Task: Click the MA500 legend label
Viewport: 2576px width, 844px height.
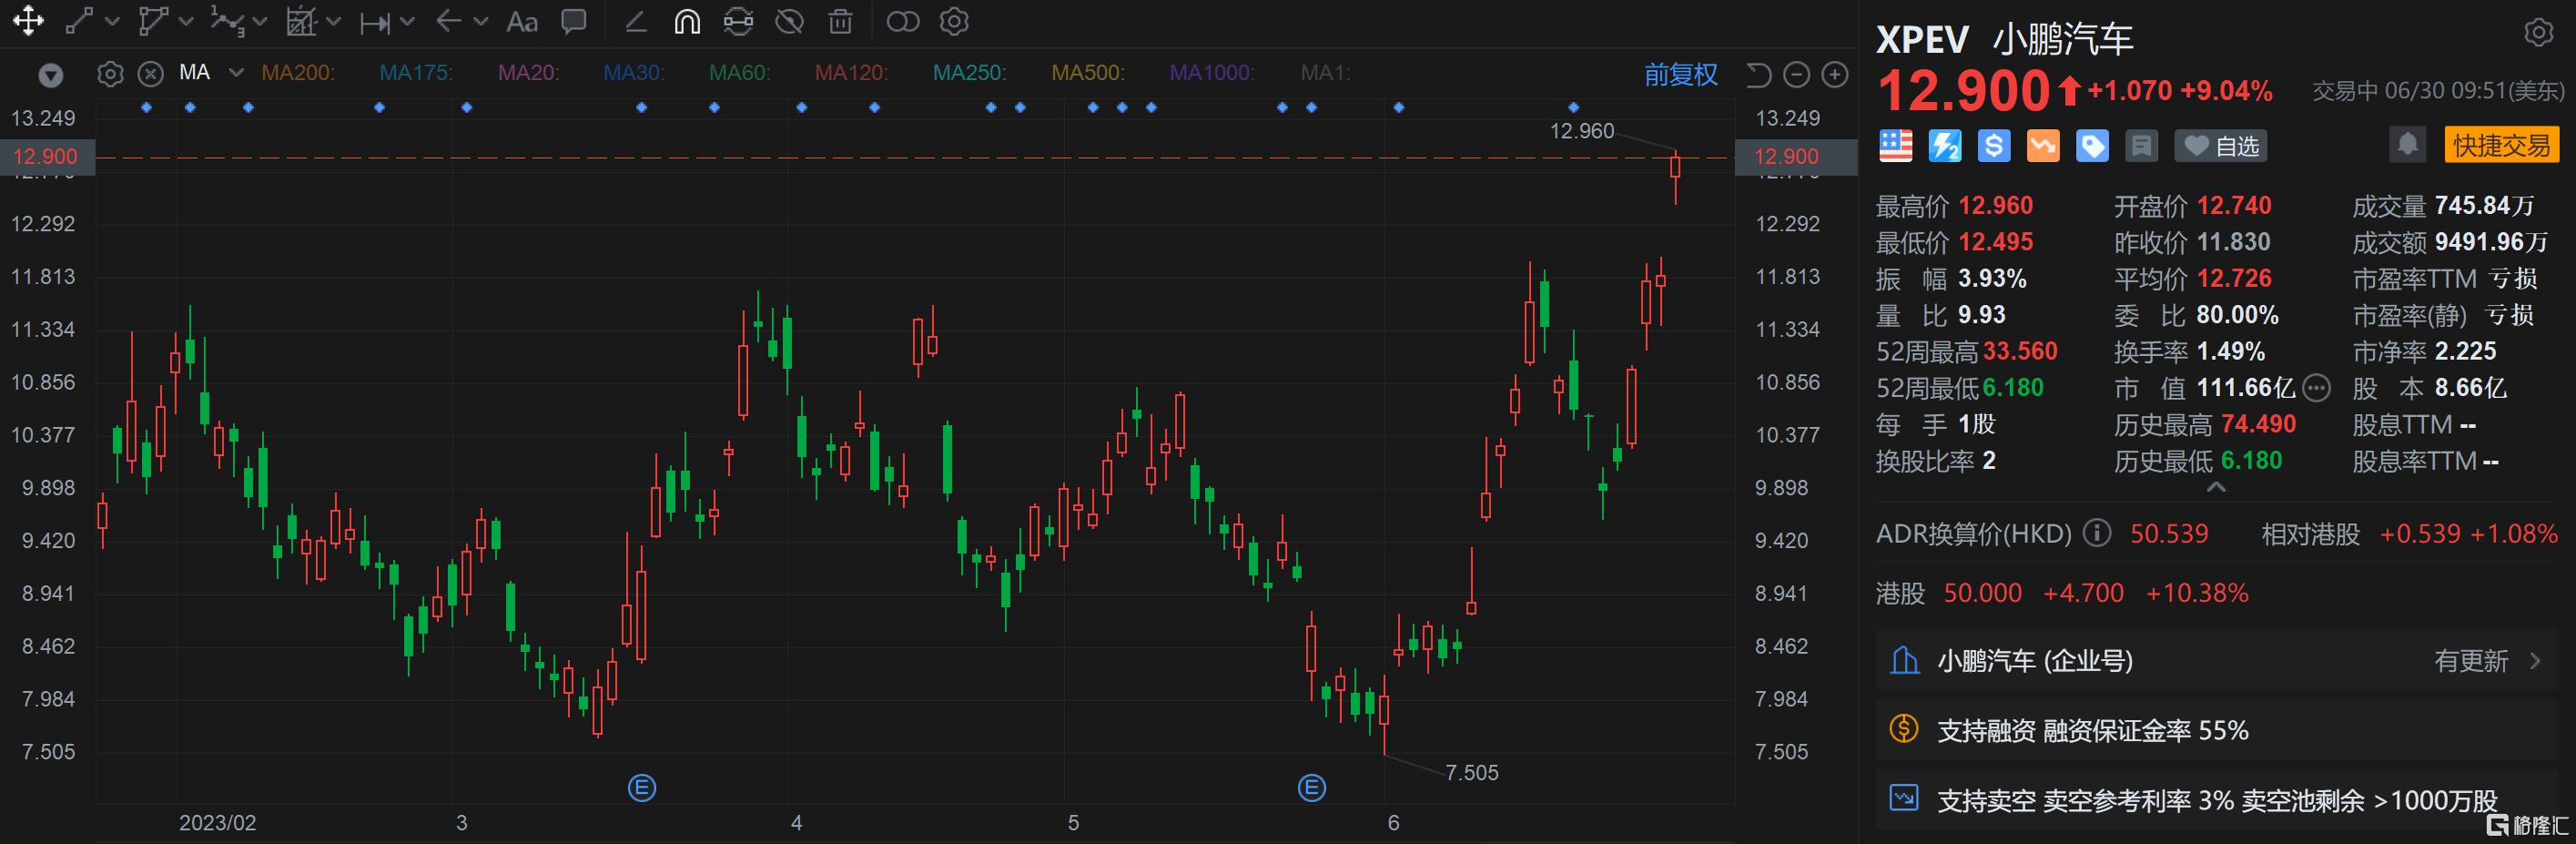Action: click(x=1088, y=73)
